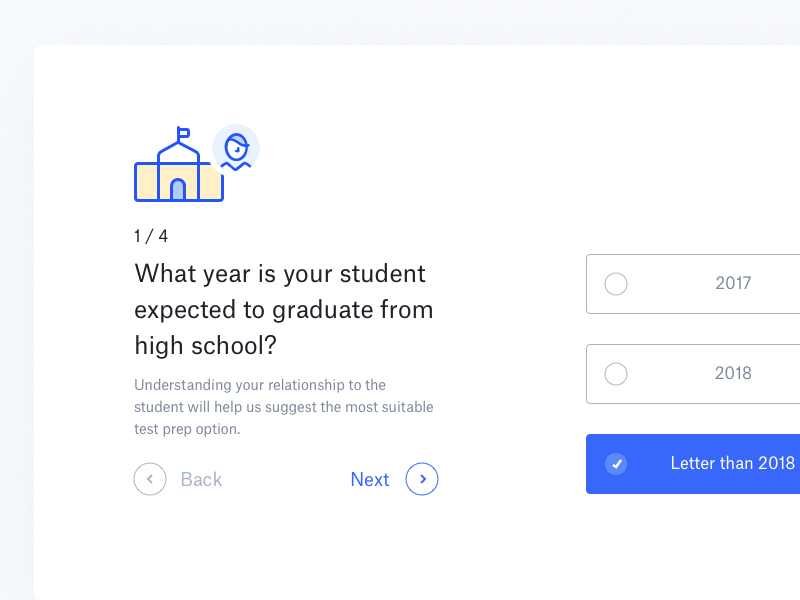Image resolution: width=800 pixels, height=600 pixels.
Task: Click the white checkmark in the blue option
Action: click(616, 464)
